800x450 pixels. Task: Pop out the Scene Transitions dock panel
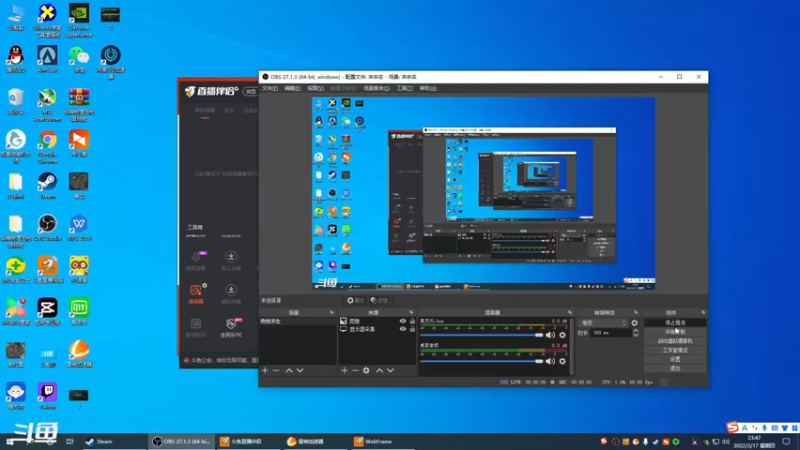pos(636,312)
